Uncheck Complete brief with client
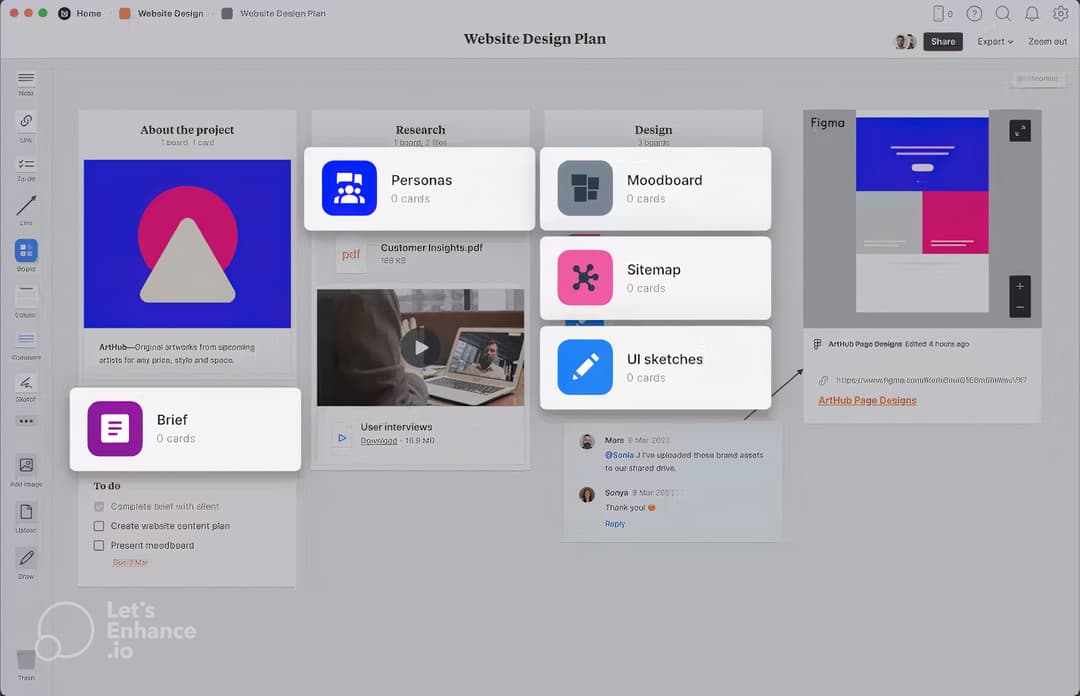Image resolution: width=1080 pixels, height=696 pixels. [x=99, y=506]
